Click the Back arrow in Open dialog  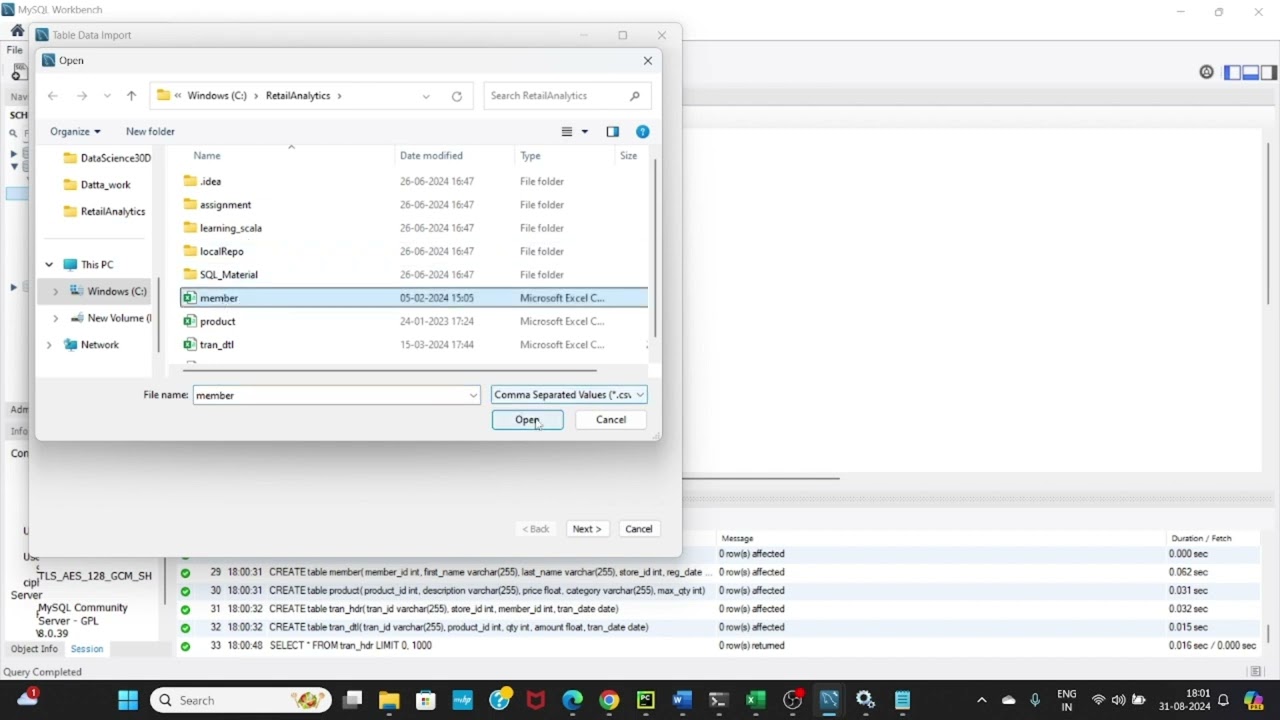tap(53, 96)
